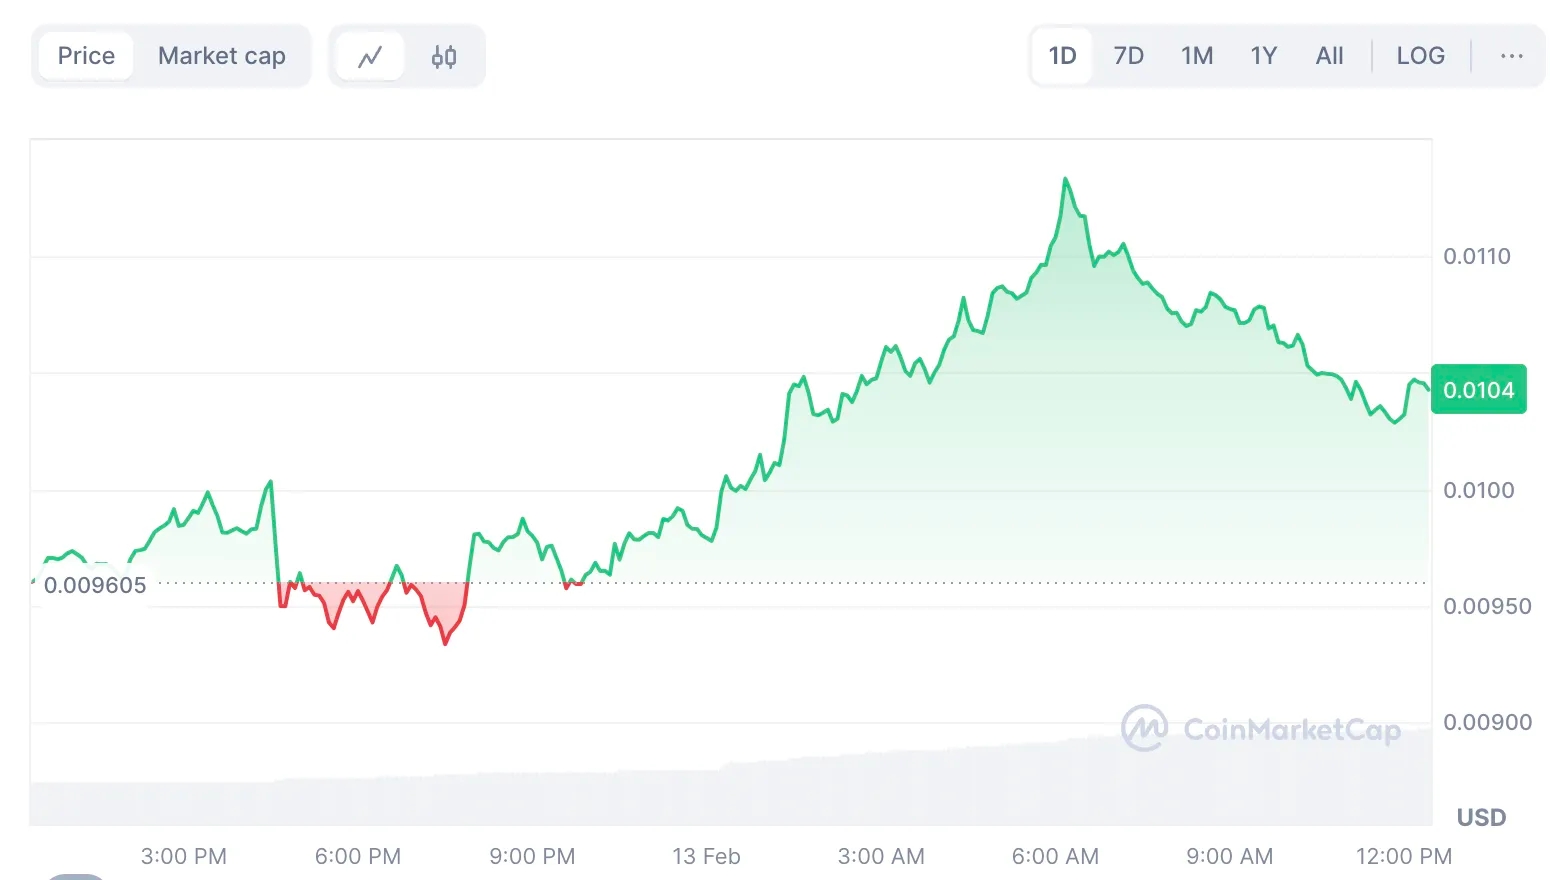
Task: Switch to line chart view icon
Action: (370, 56)
